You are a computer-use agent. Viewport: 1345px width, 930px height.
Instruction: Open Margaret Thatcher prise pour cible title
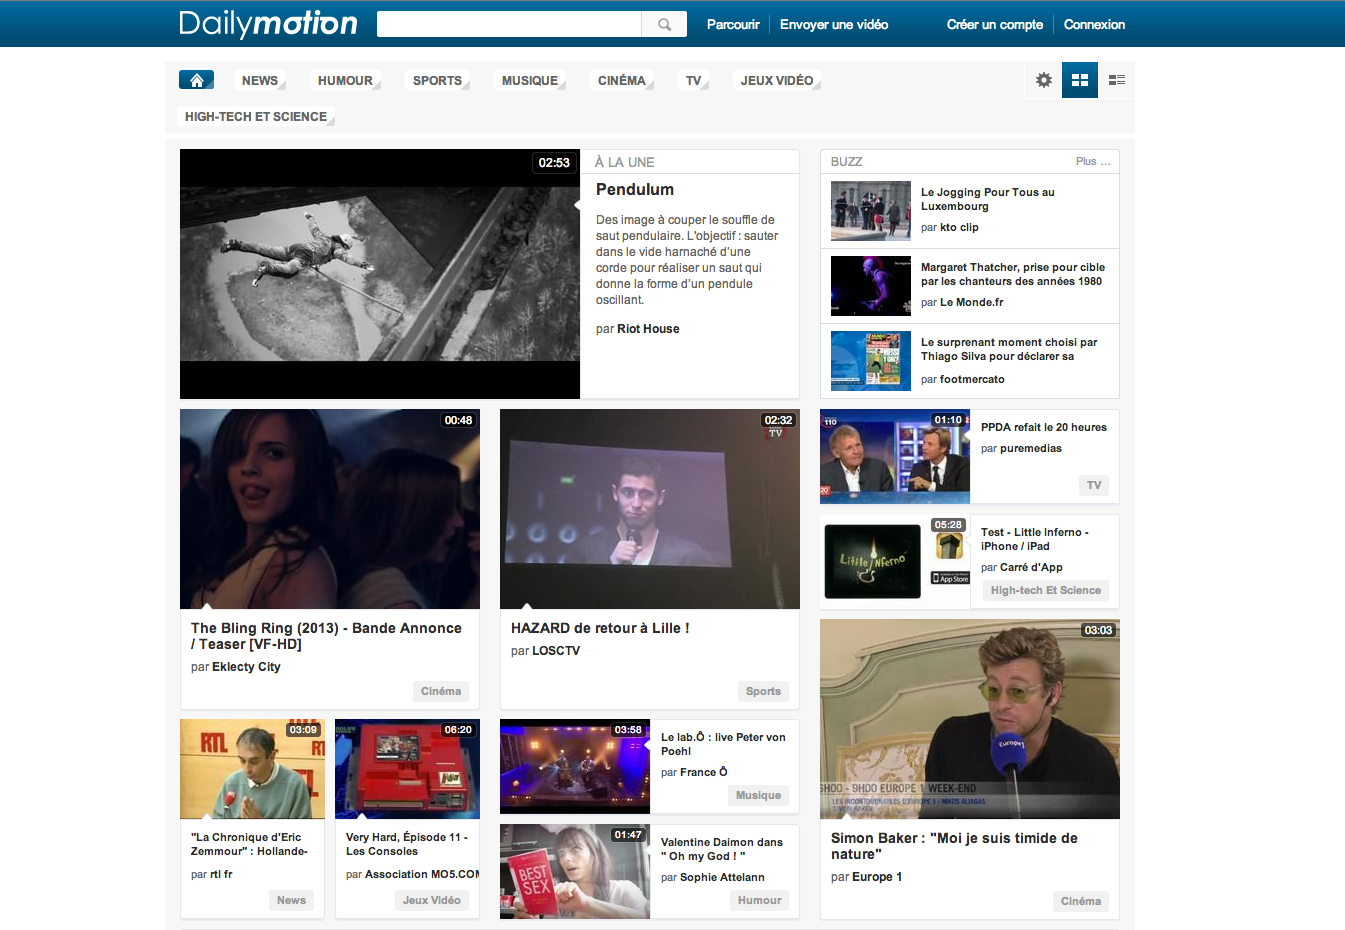pyautogui.click(x=1013, y=274)
